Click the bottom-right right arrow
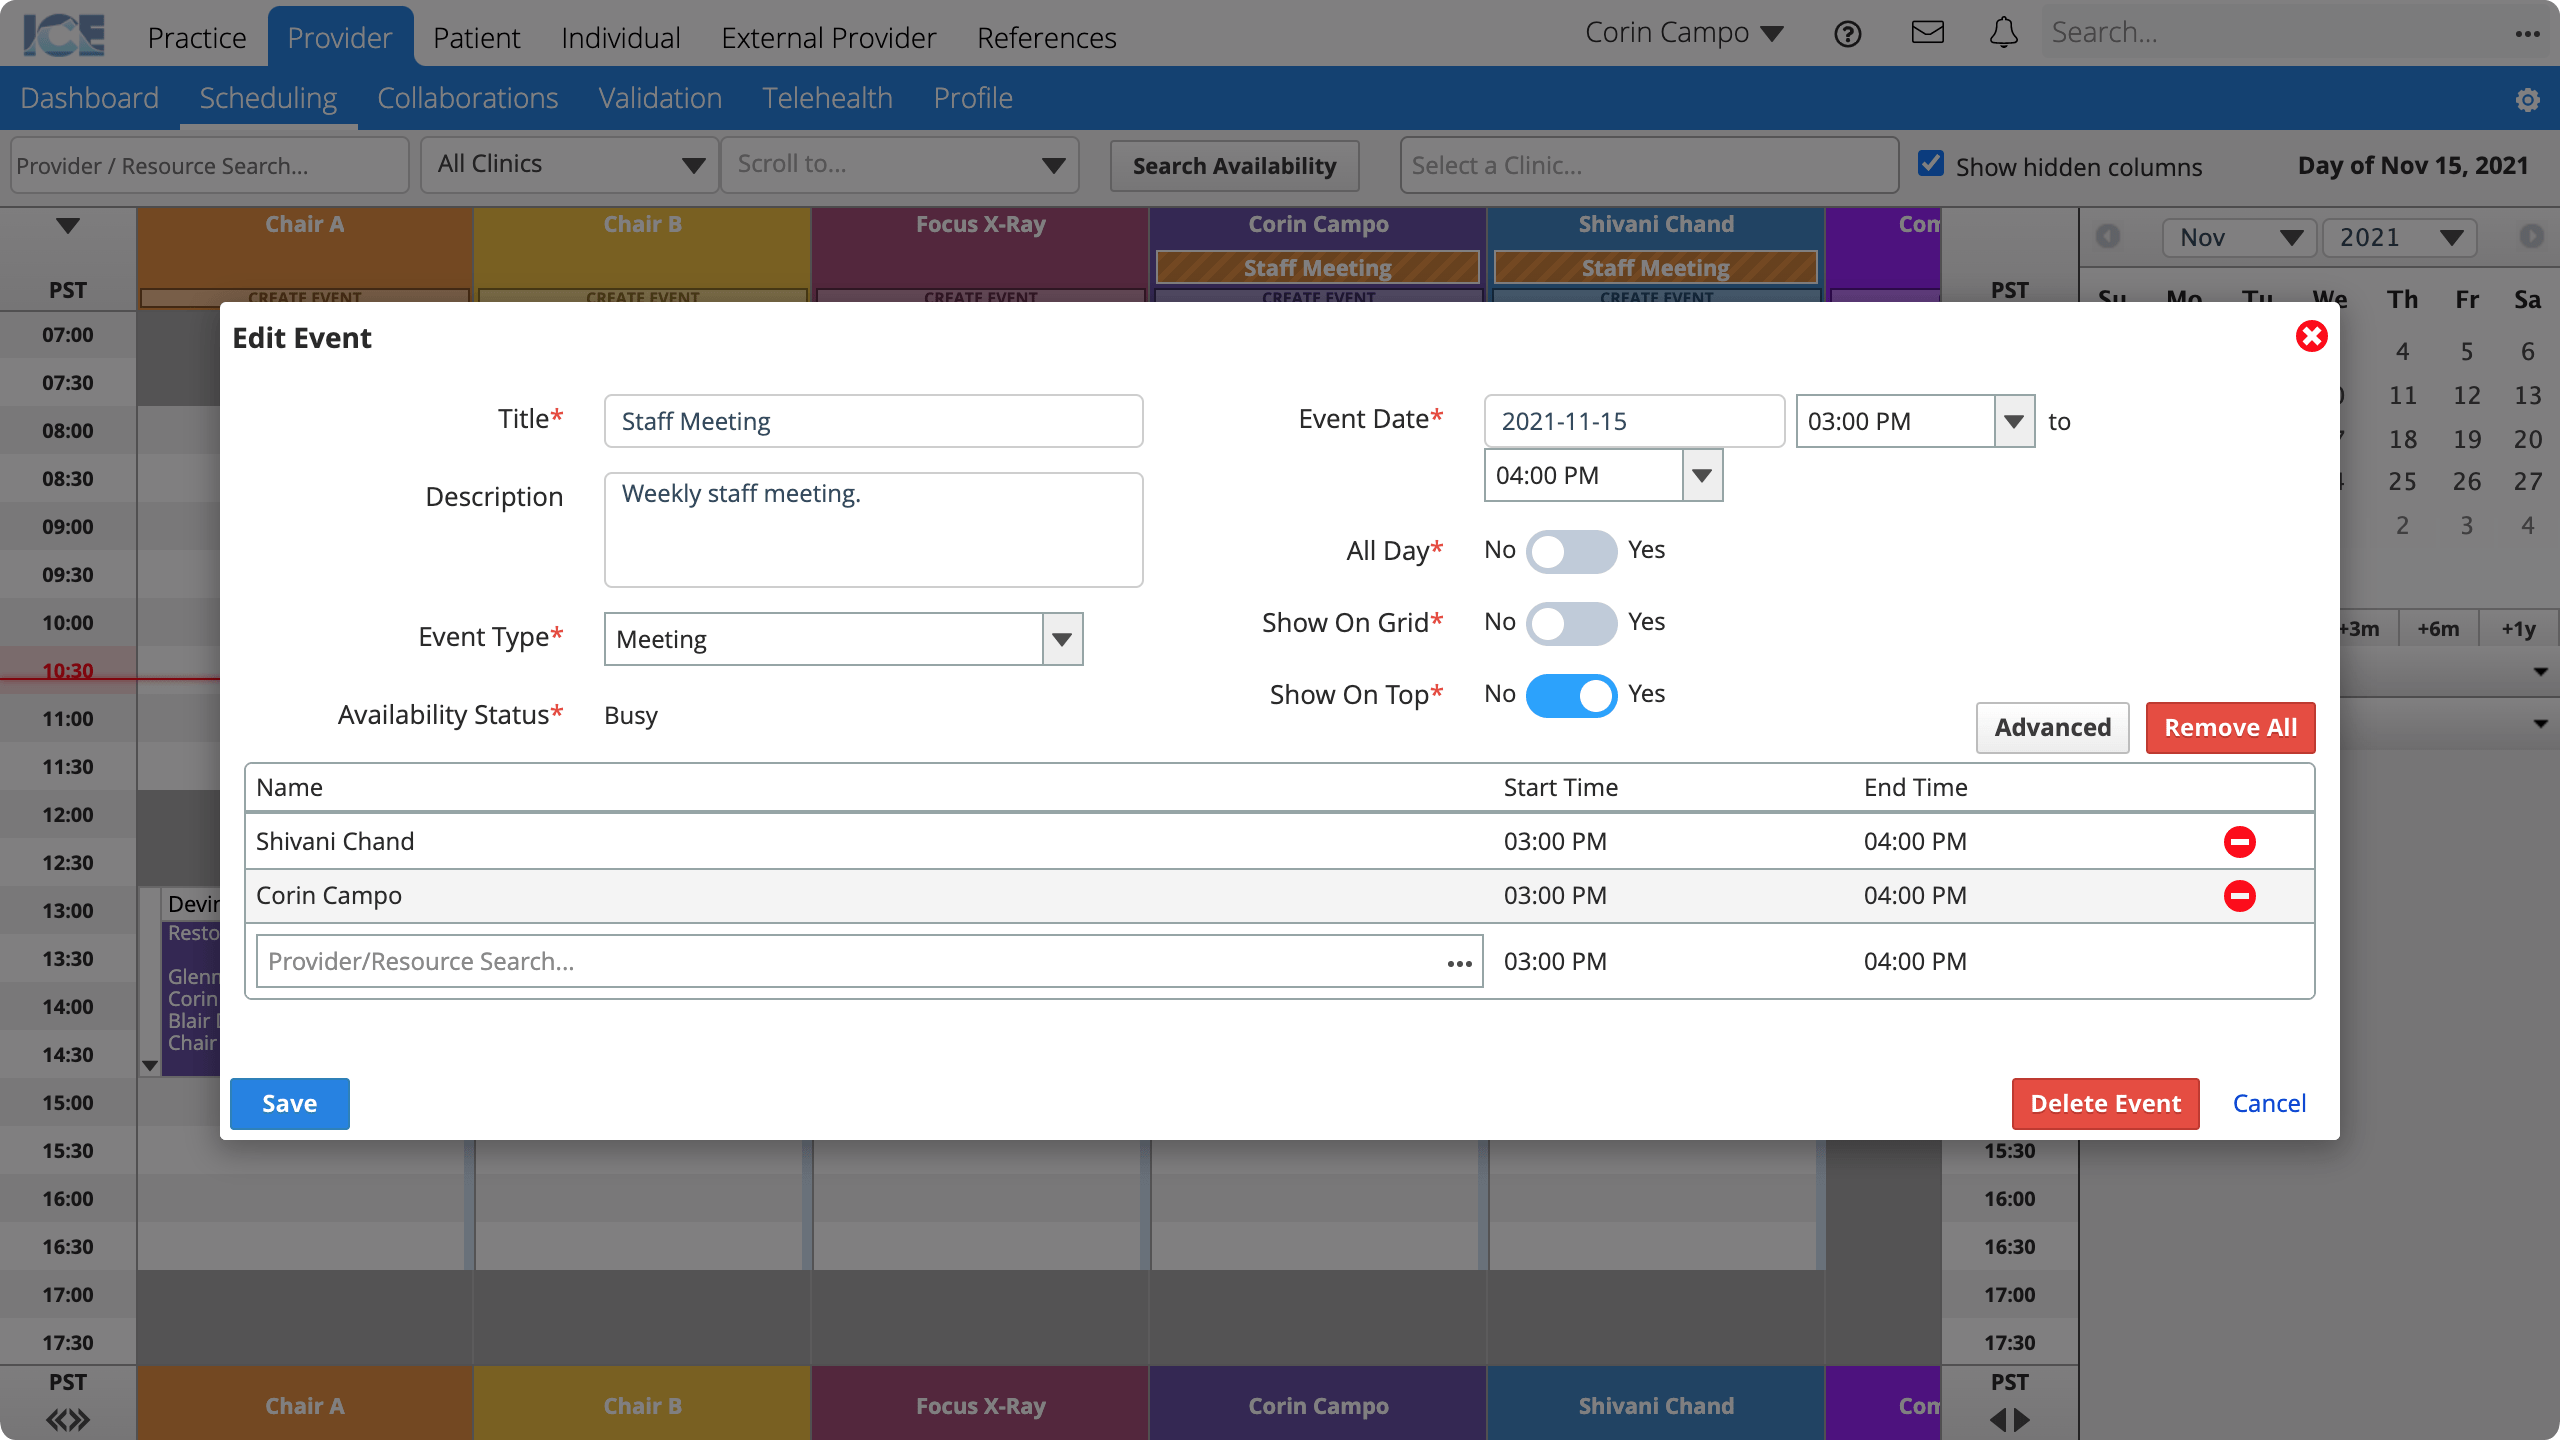Image resolution: width=2560 pixels, height=1440 pixels. [x=2022, y=1420]
